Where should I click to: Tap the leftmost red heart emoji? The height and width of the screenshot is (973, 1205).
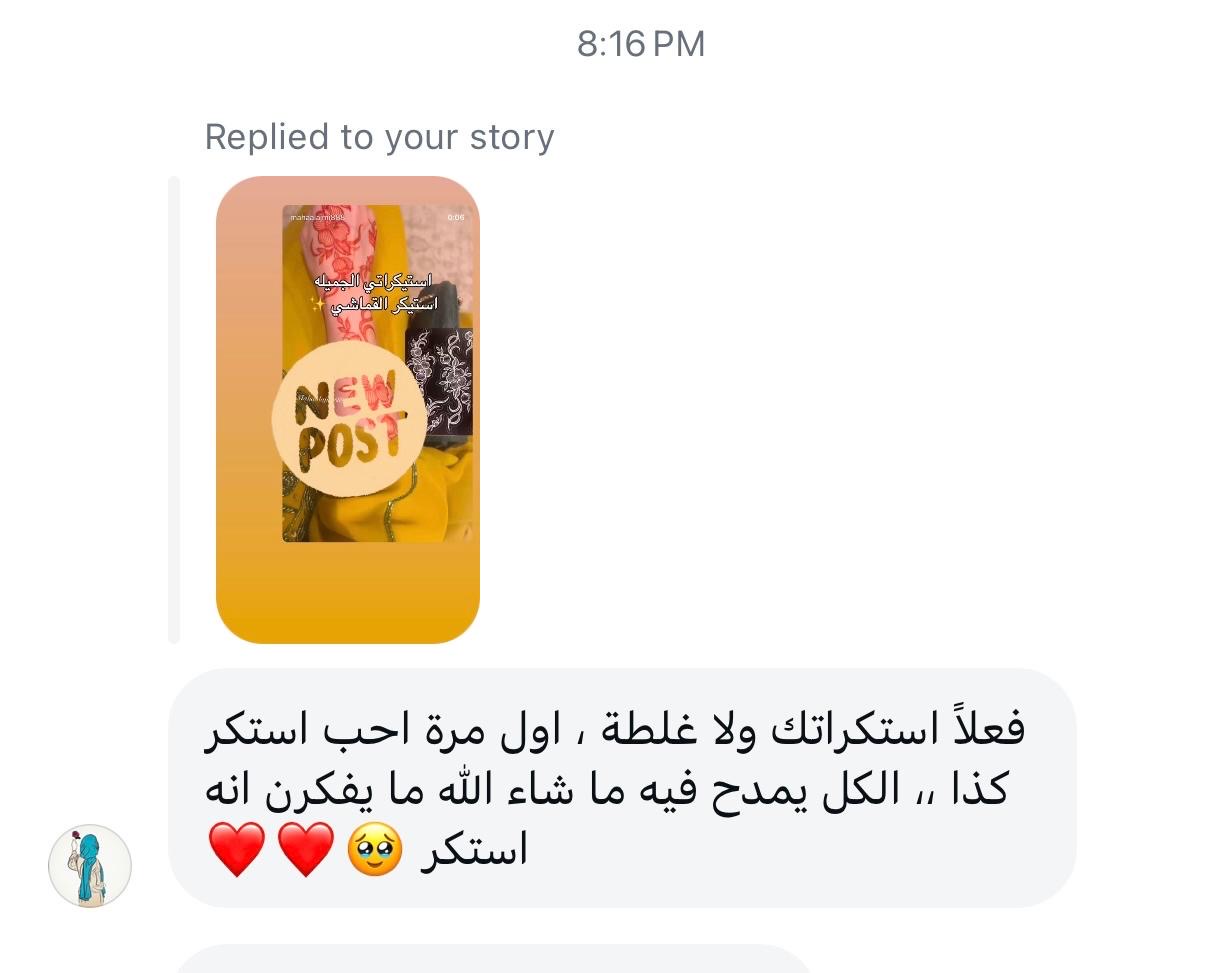click(x=236, y=851)
